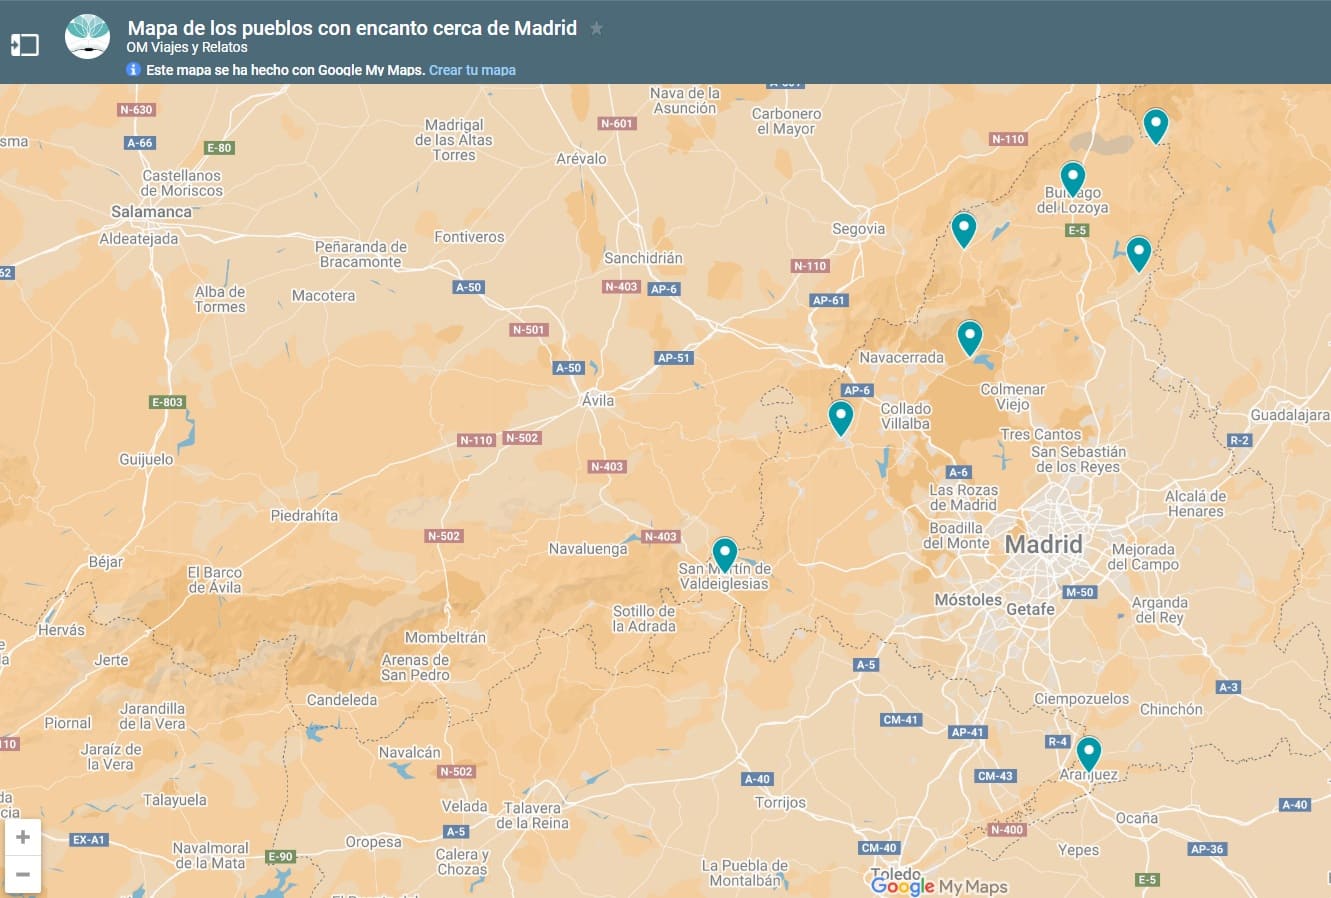The width and height of the screenshot is (1331, 898).
Task: Click the map title text in header
Action: [x=352, y=28]
